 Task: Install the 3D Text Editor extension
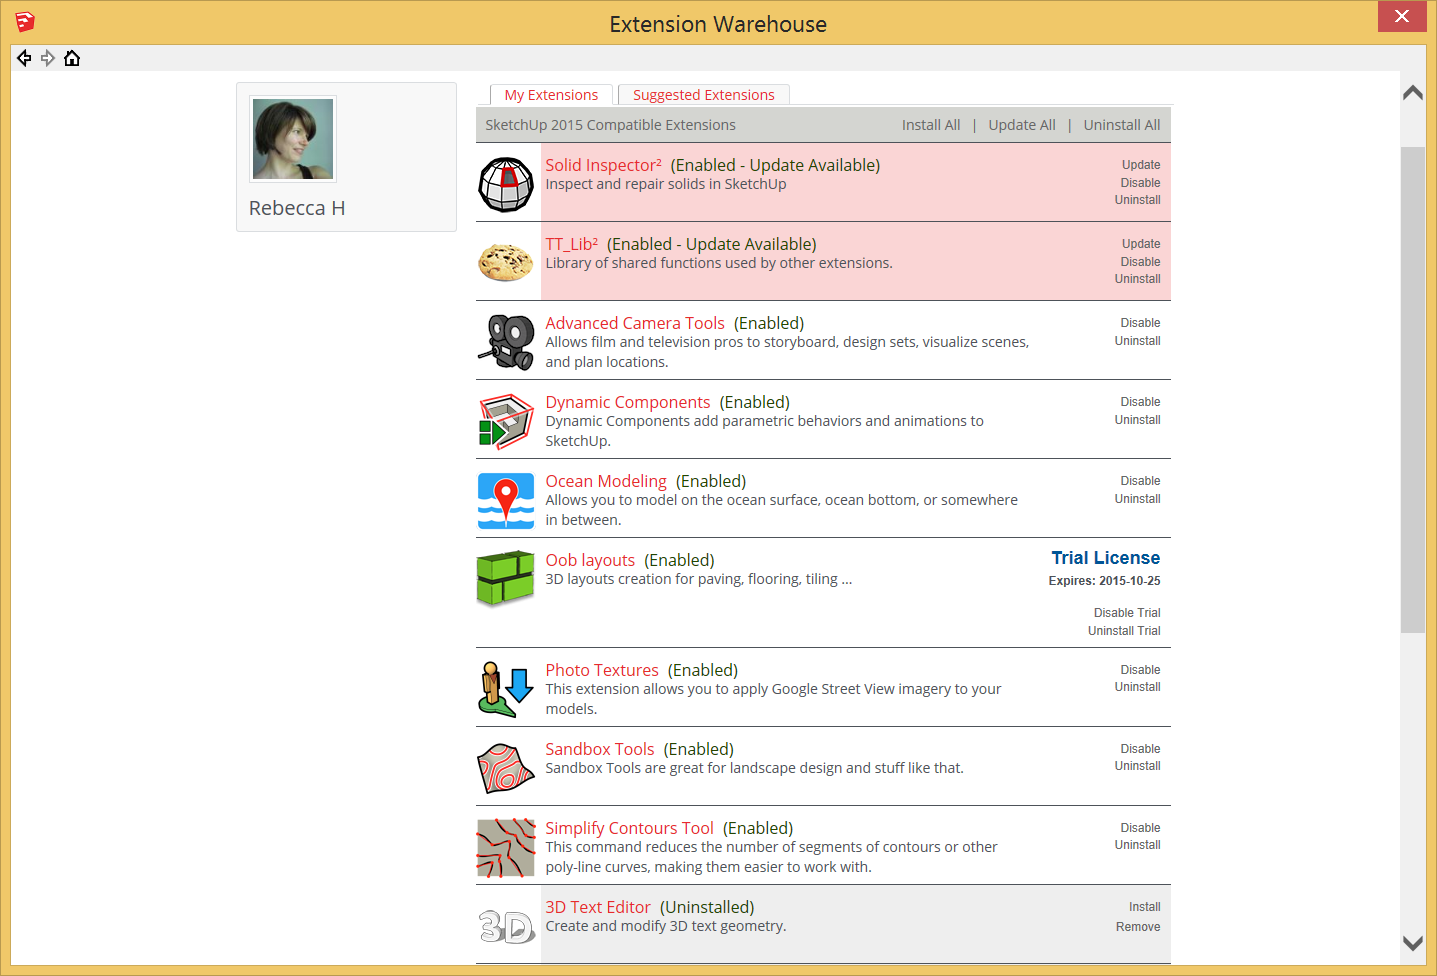click(x=1144, y=907)
